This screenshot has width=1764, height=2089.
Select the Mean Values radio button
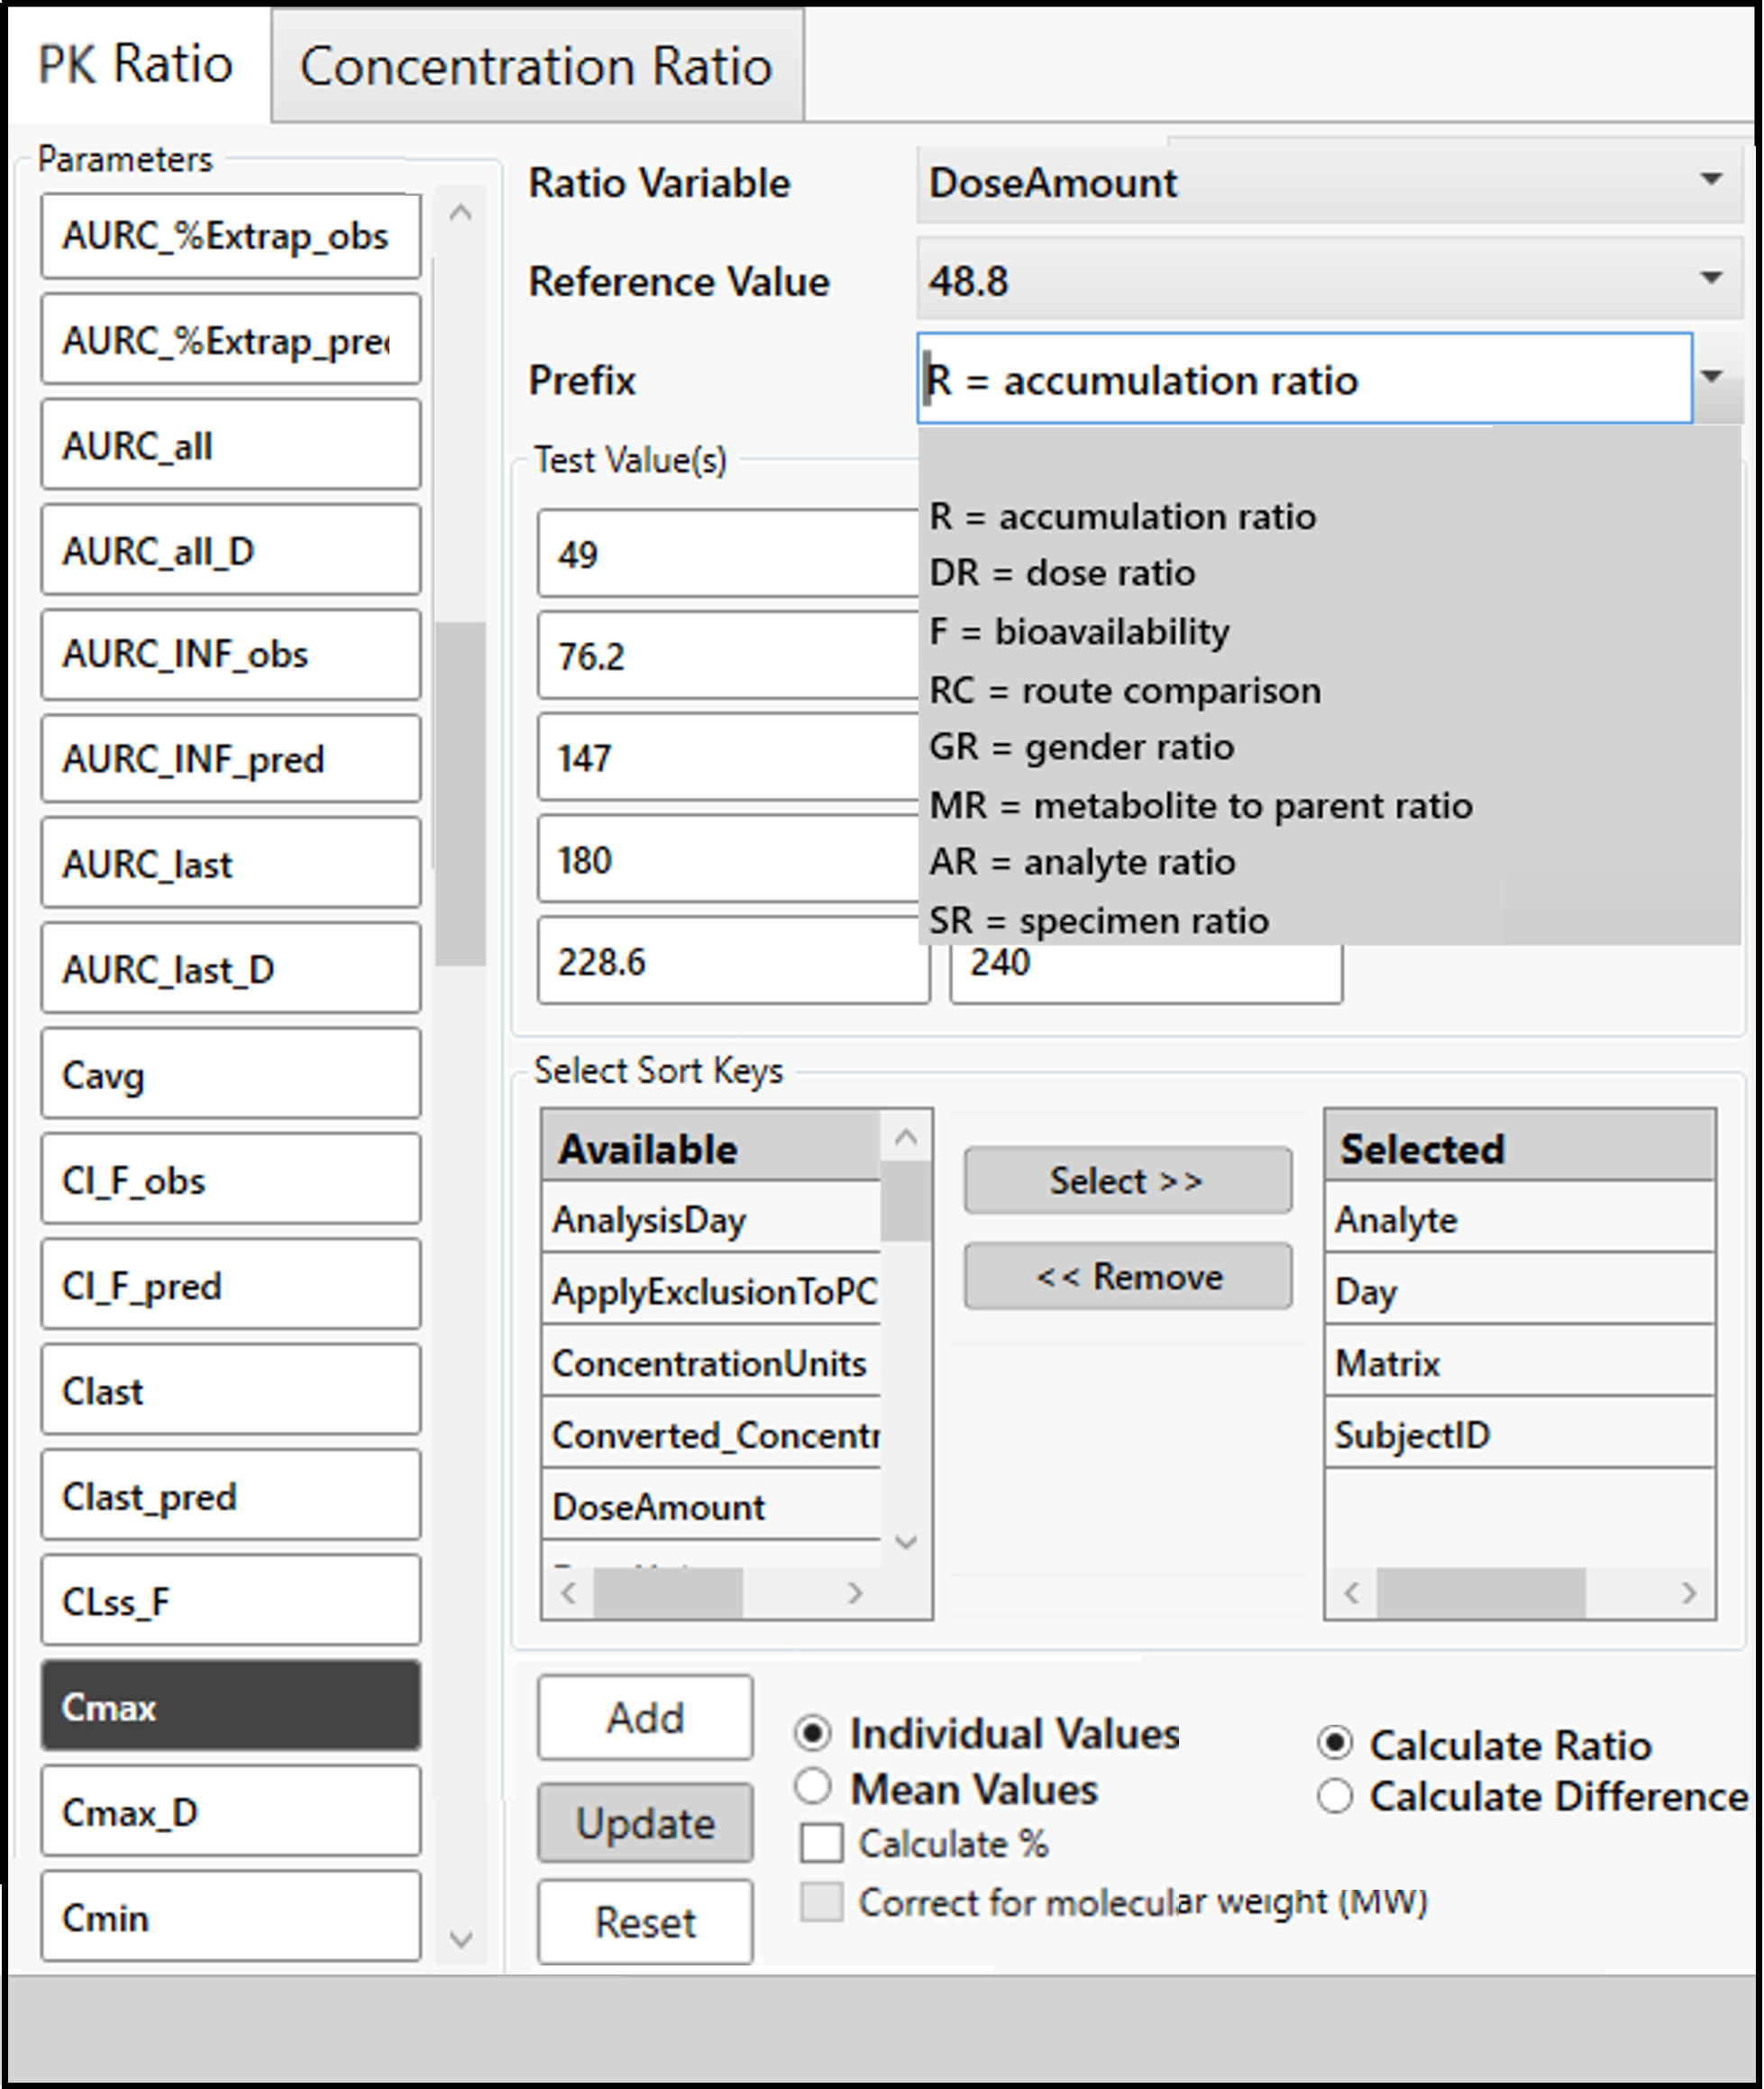pos(813,1789)
